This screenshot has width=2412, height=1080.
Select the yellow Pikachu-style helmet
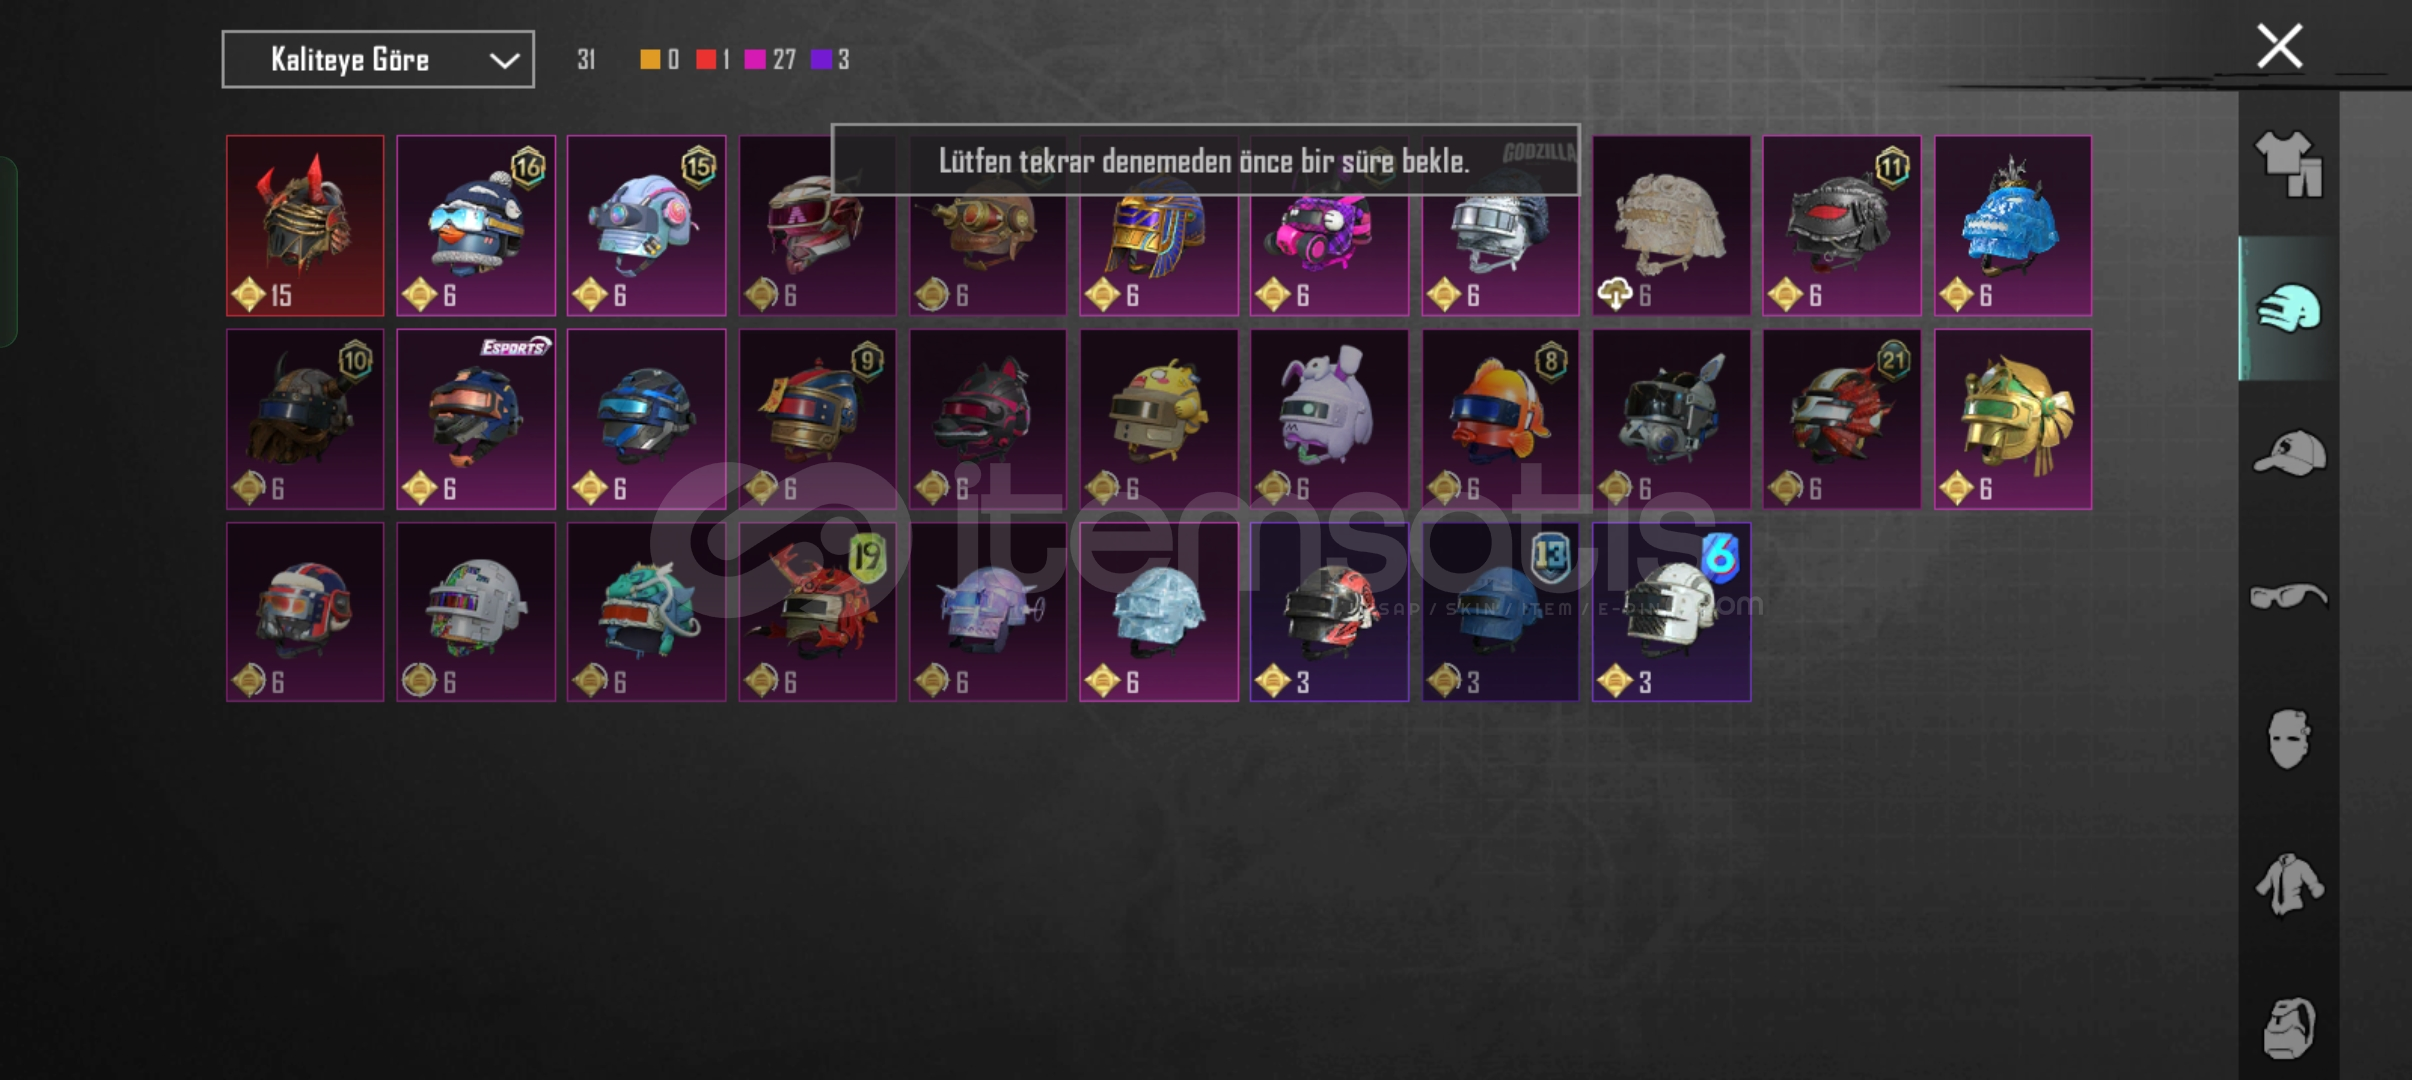pos(1159,419)
